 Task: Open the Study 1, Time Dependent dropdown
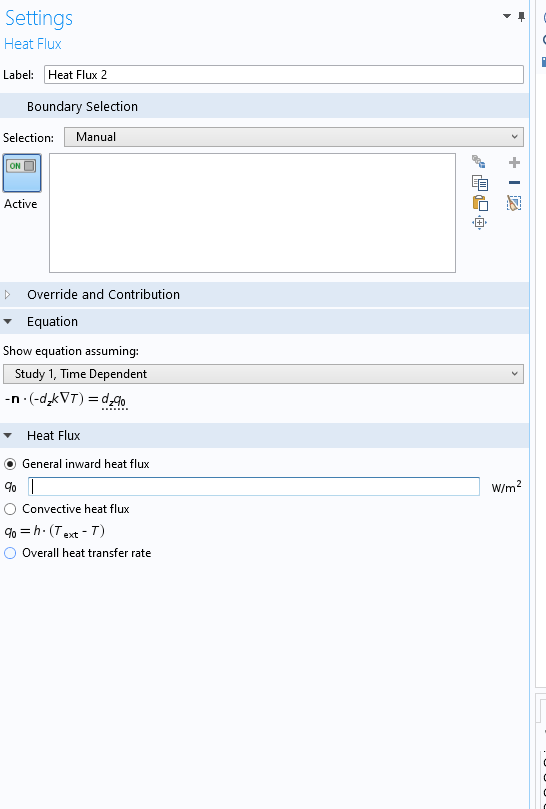pos(263,374)
